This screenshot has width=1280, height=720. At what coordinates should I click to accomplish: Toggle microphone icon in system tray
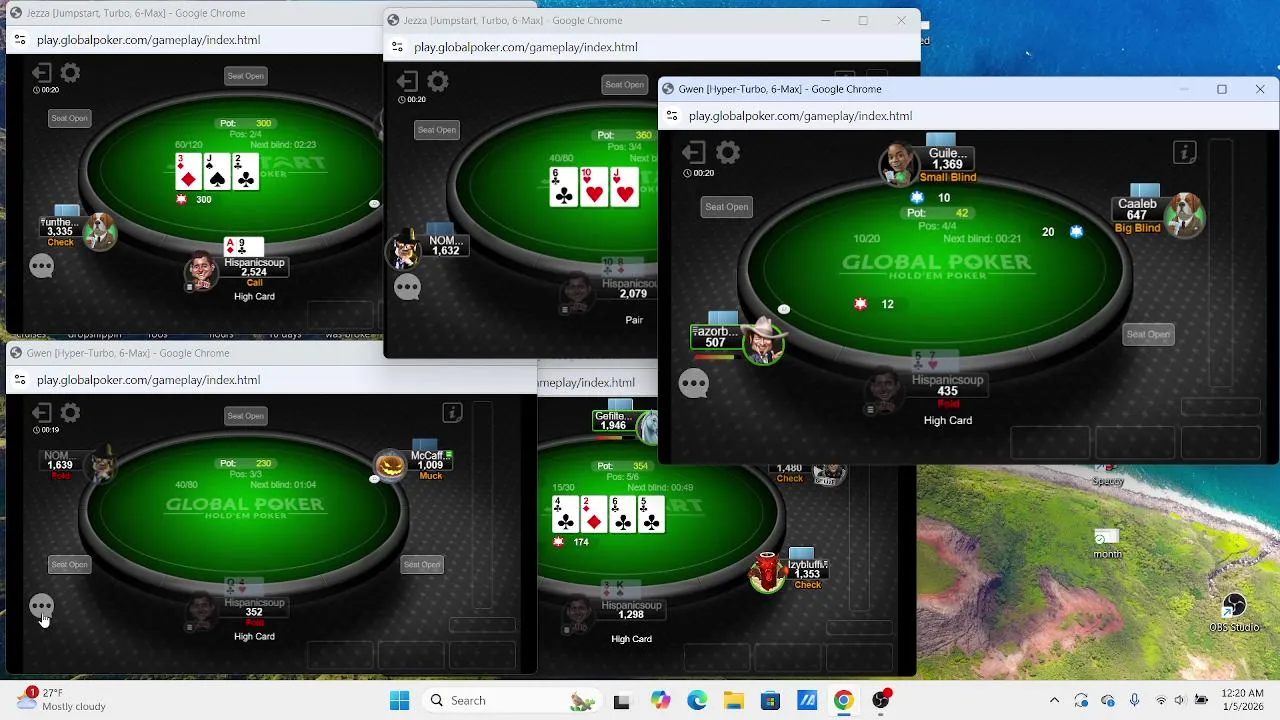coord(1134,700)
